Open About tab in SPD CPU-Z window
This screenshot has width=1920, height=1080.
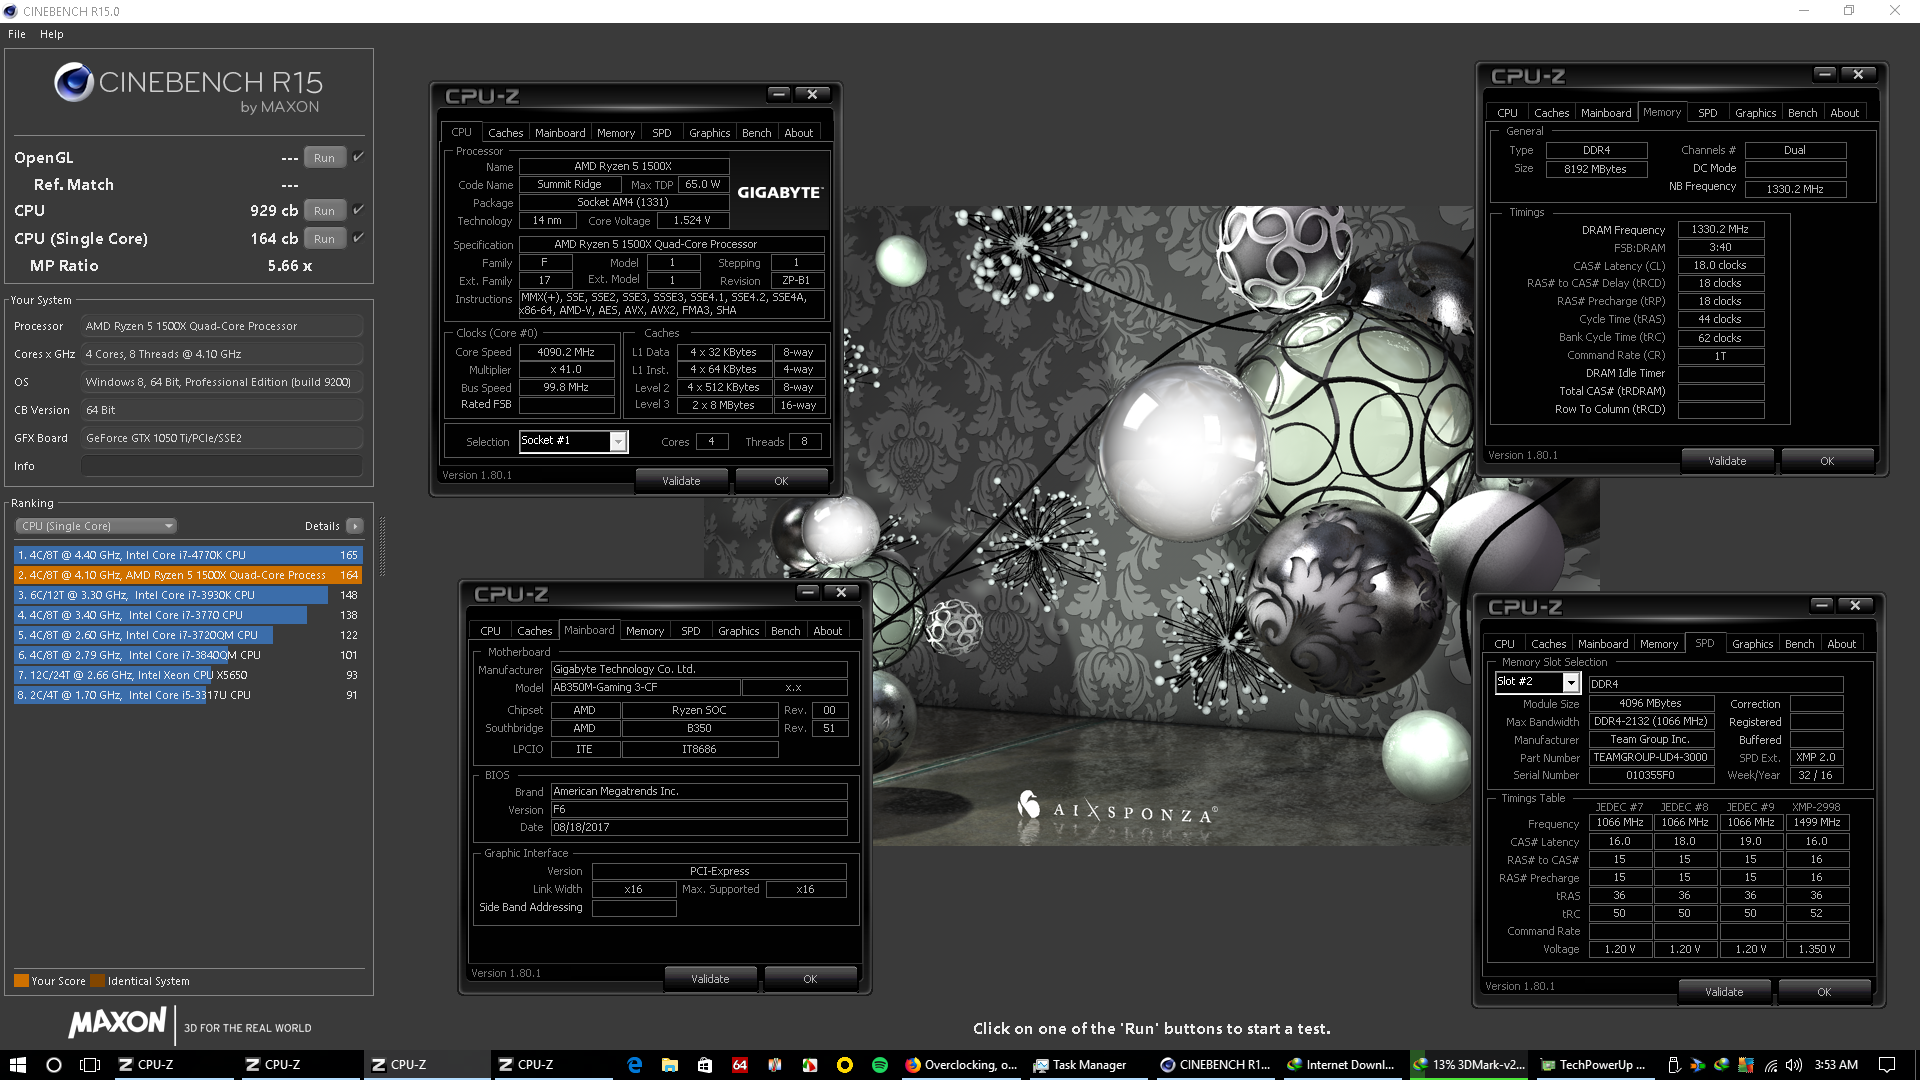(x=1841, y=644)
